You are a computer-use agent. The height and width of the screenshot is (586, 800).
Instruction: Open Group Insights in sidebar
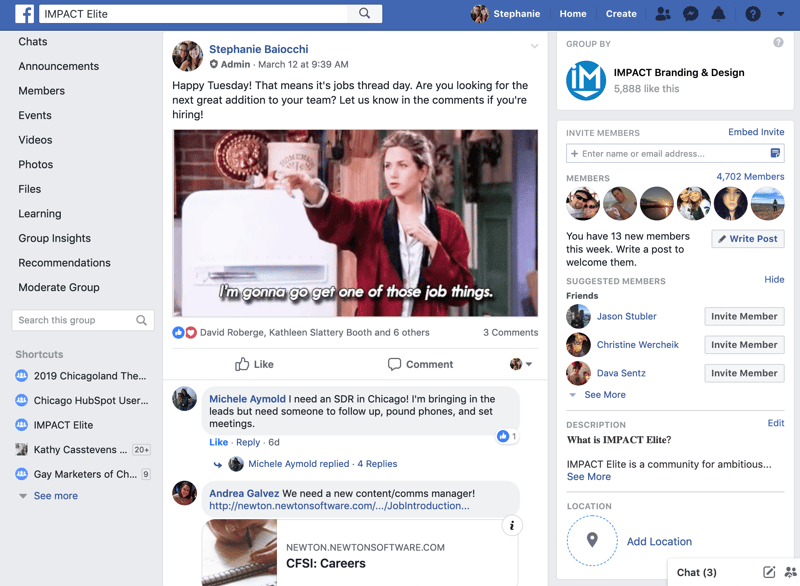[x=55, y=238]
